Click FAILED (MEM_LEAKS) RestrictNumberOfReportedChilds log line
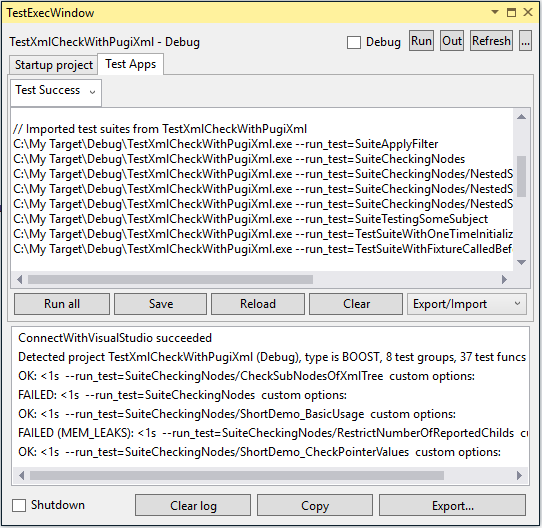The image size is (542, 528). point(273,433)
